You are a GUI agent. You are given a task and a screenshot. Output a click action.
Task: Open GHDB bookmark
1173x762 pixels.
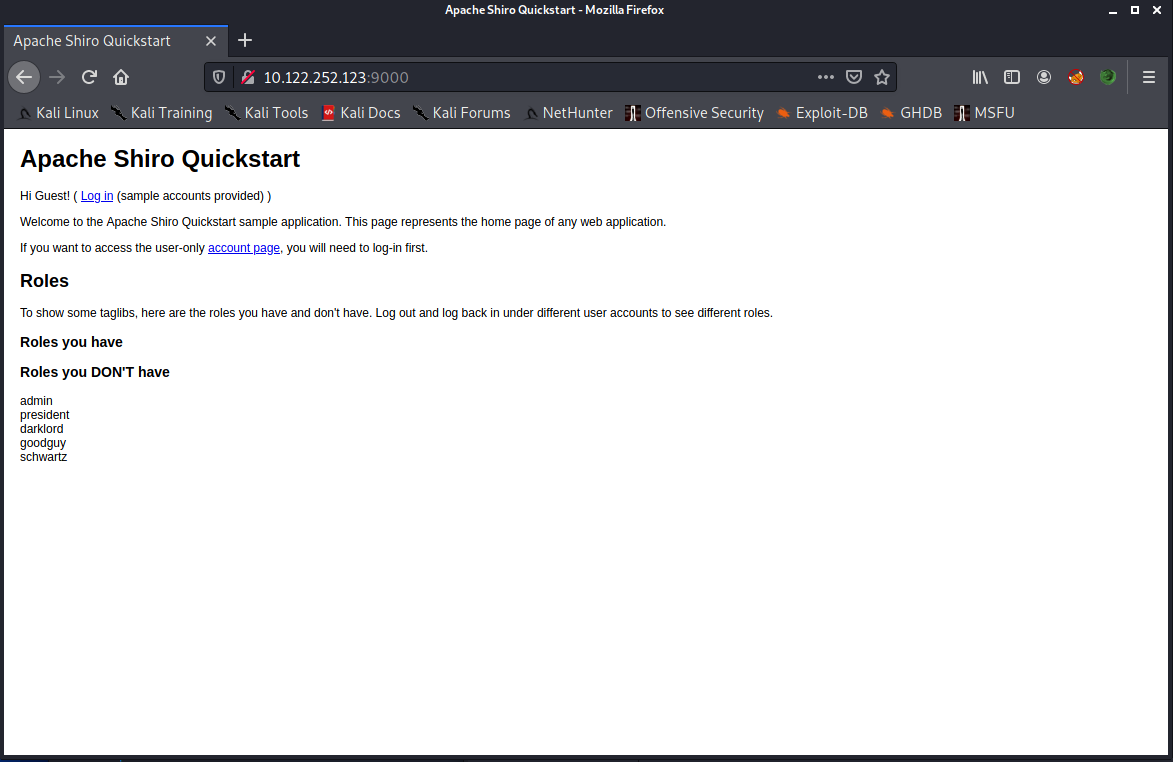[910, 113]
